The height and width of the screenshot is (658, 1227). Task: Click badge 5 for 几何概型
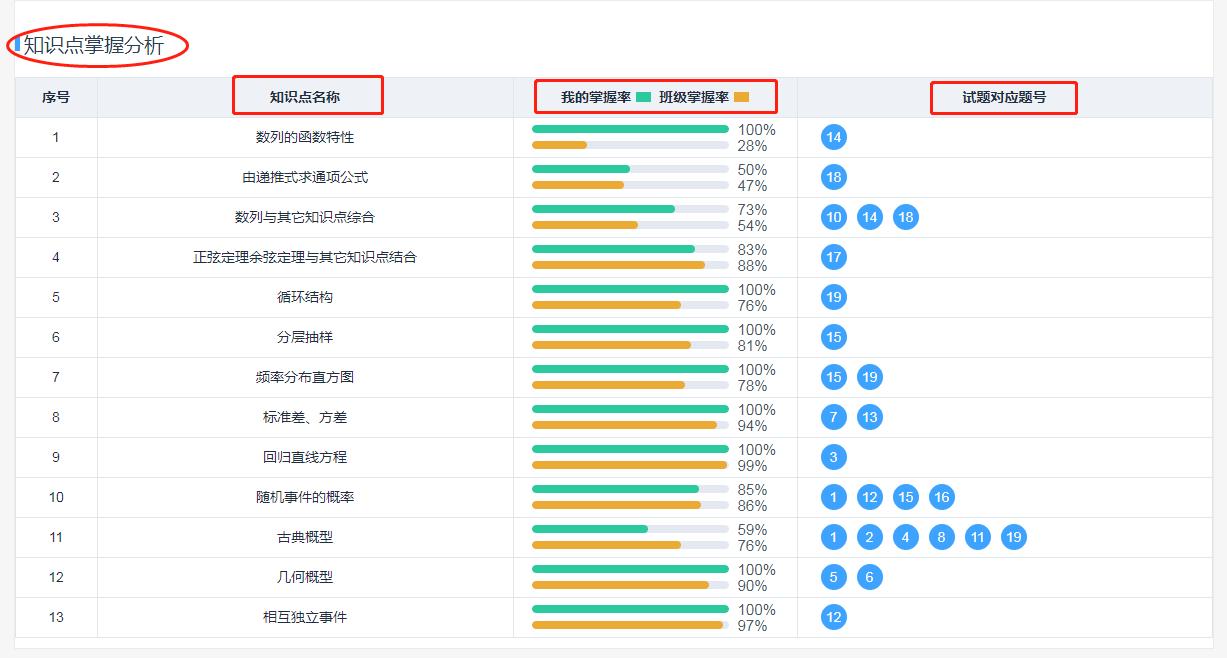(832, 577)
